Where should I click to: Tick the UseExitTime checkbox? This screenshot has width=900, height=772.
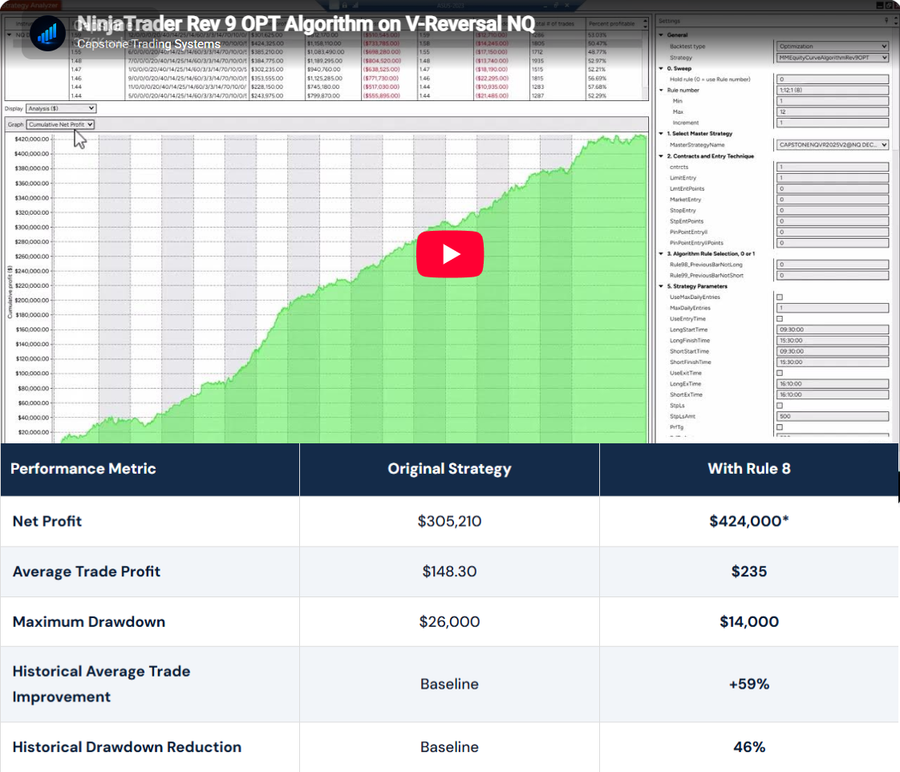(x=779, y=373)
